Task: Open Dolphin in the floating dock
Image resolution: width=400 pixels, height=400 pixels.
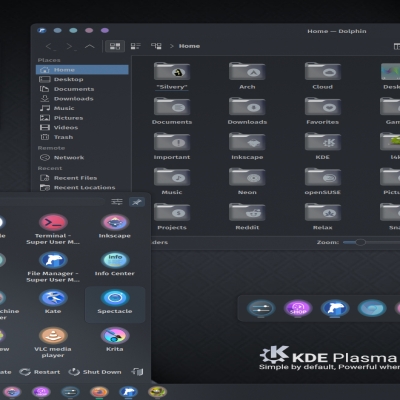Action: (335, 309)
